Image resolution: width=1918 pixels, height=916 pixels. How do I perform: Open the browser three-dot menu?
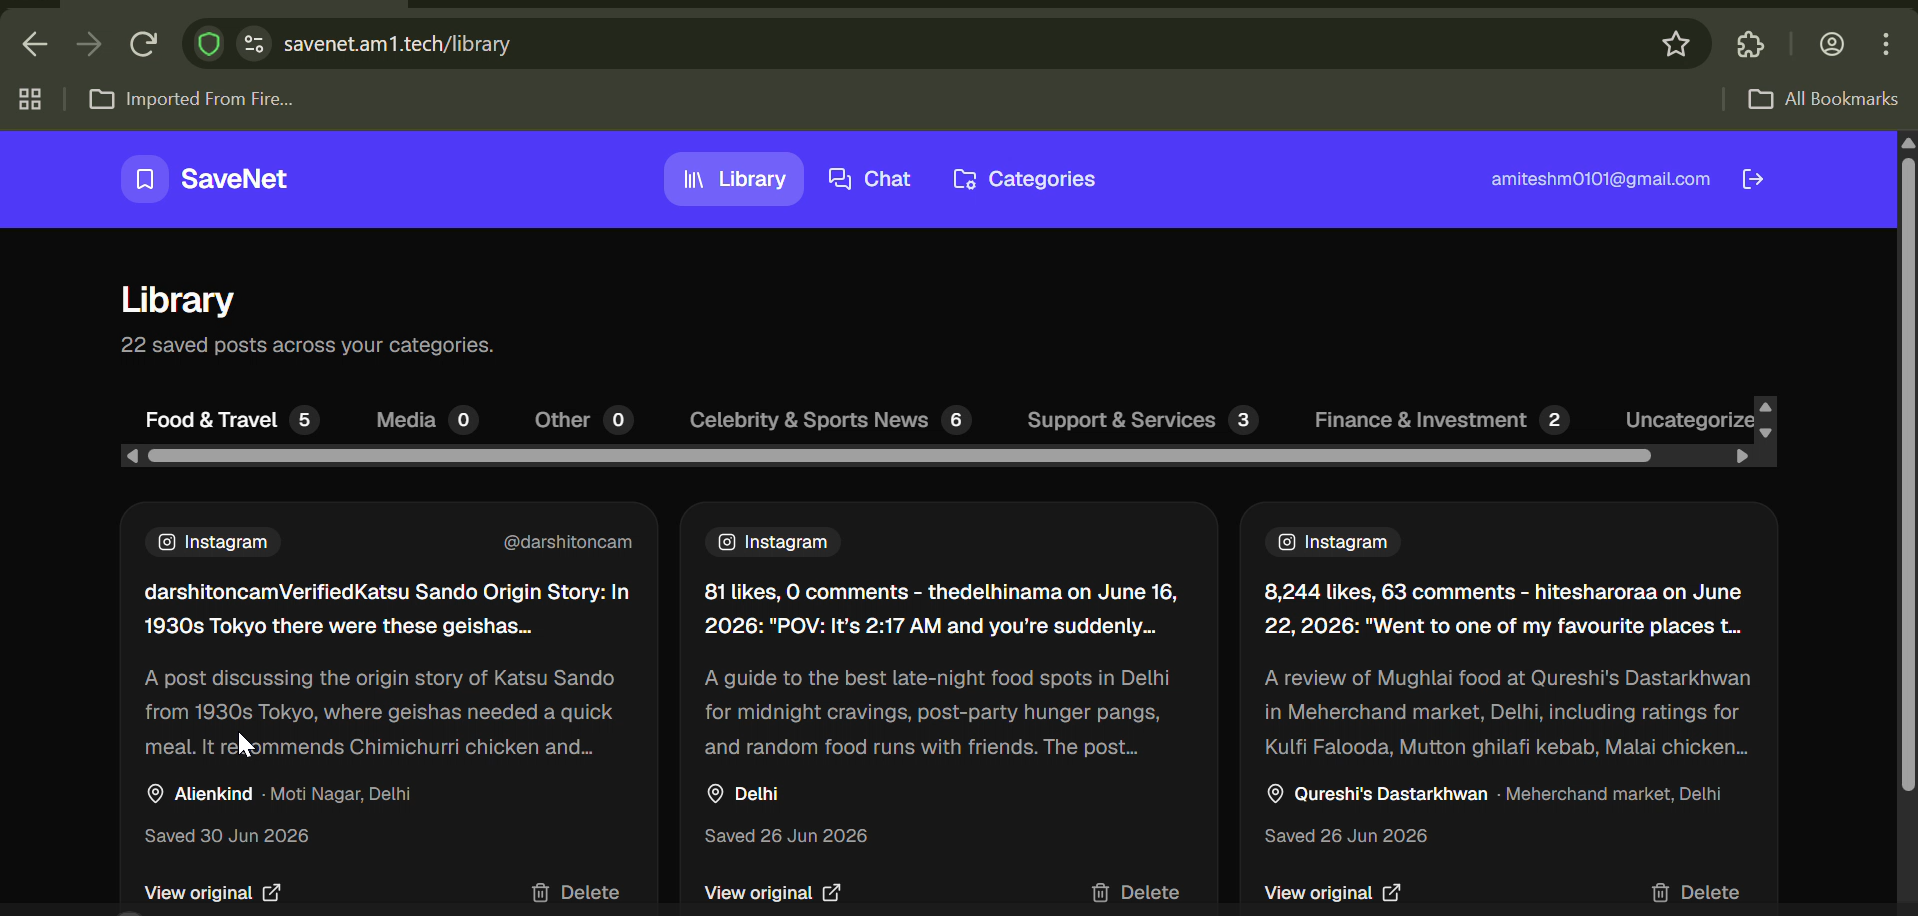click(x=1886, y=44)
